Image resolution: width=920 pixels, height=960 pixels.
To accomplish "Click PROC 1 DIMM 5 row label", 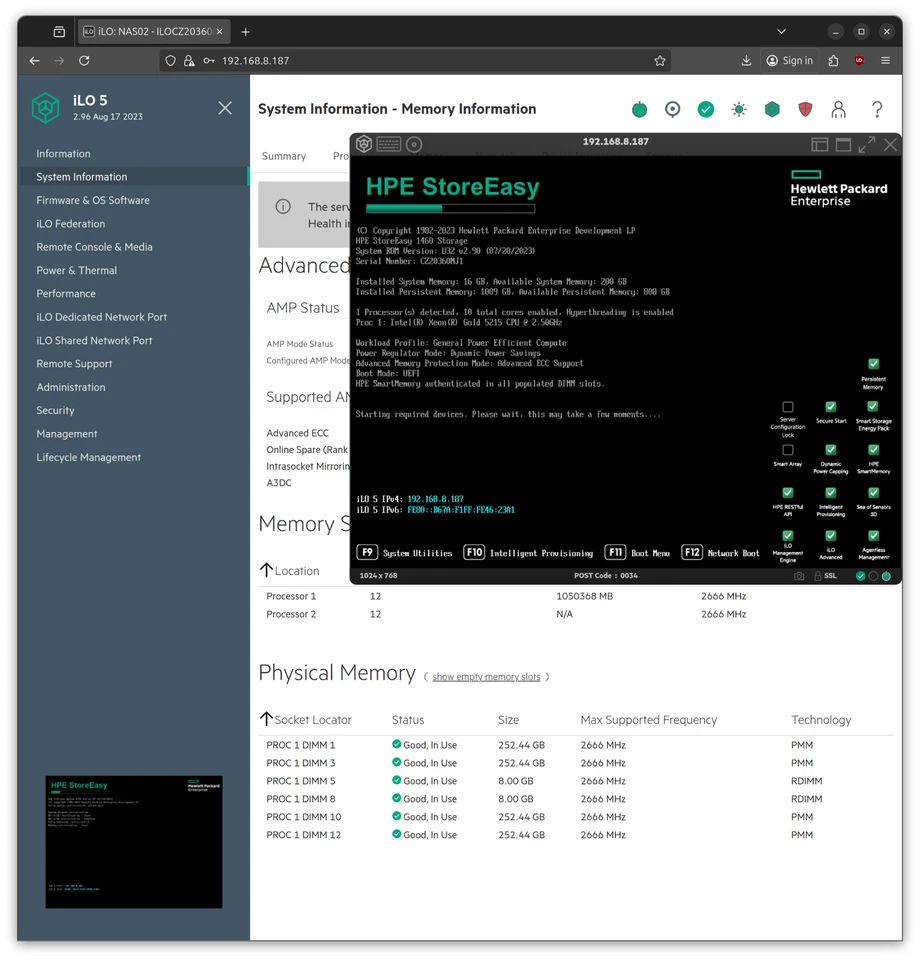I will click(301, 781).
